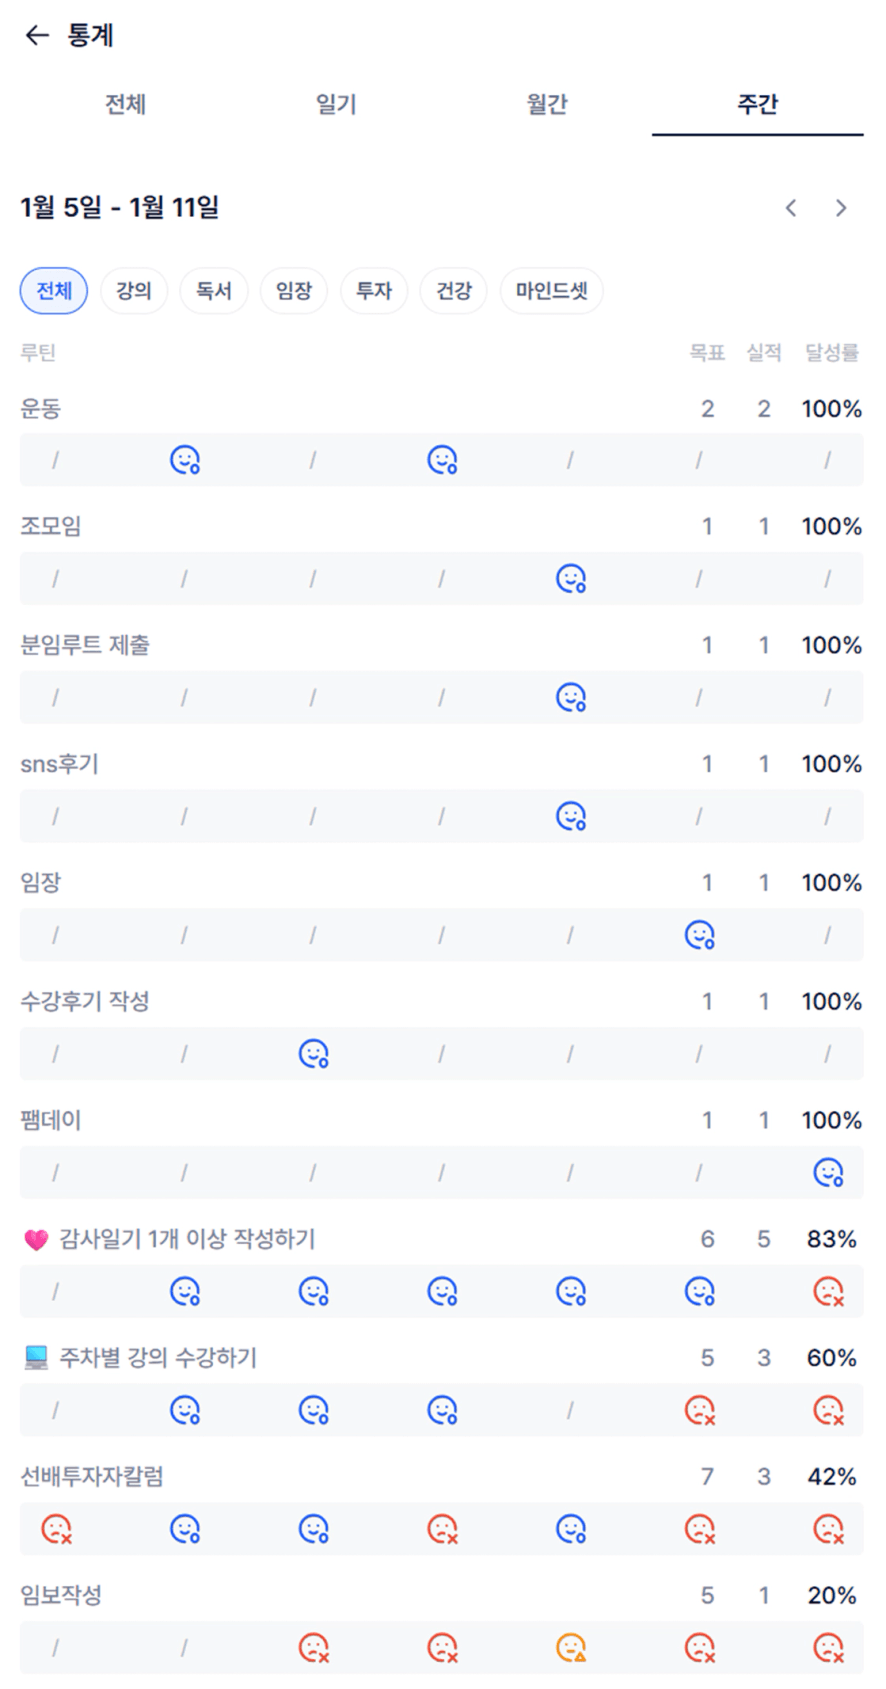Open the 일기 tab
The height and width of the screenshot is (1689, 886).
pos(336,104)
